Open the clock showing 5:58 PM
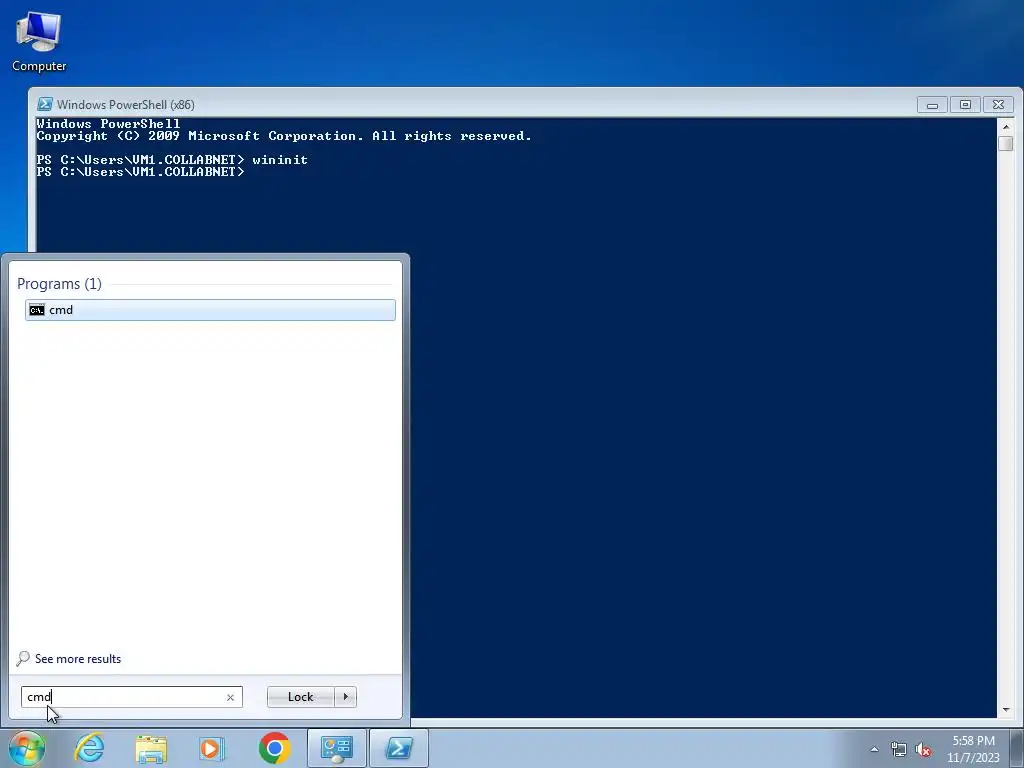This screenshot has width=1024, height=768. [974, 749]
